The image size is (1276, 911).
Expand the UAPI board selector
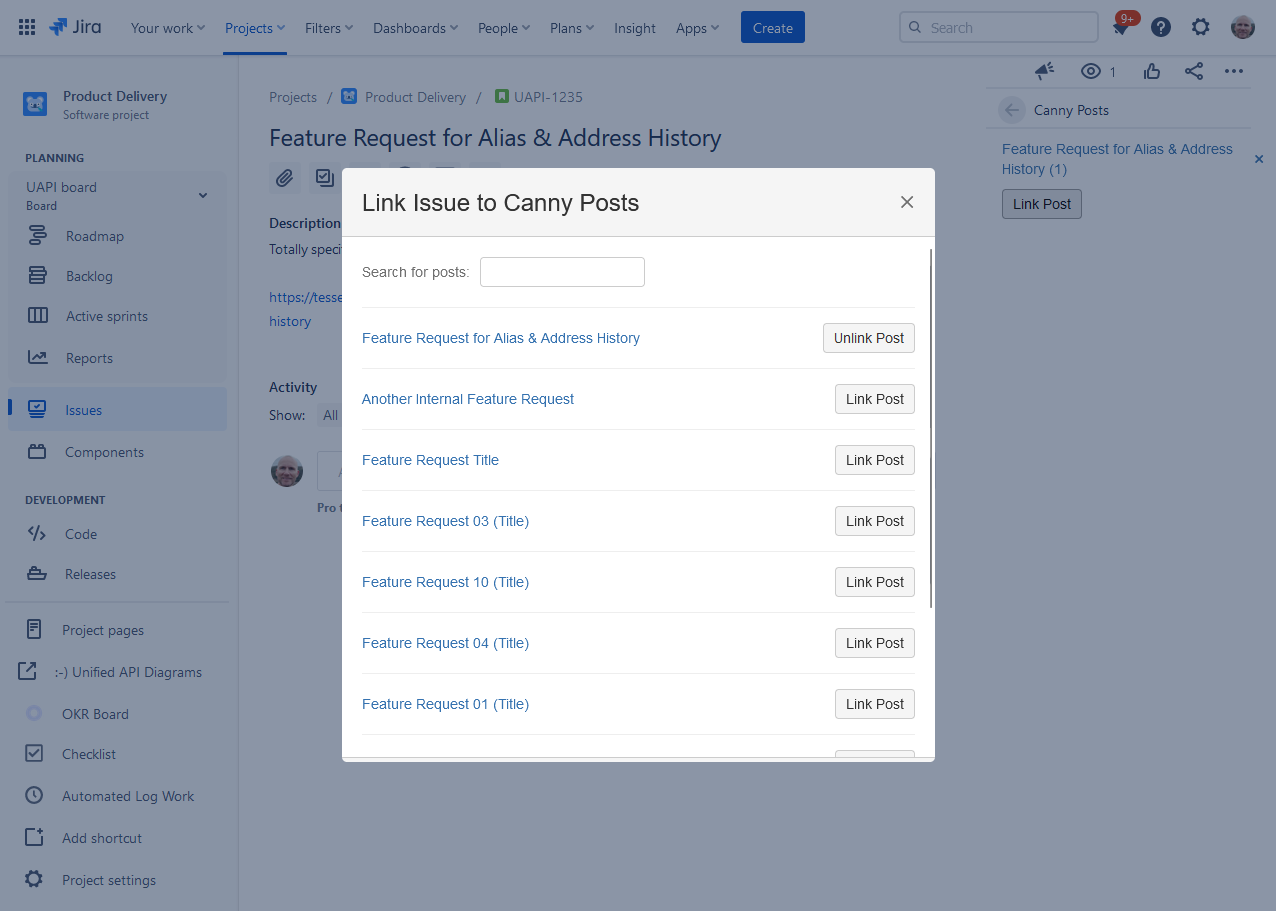(203, 195)
